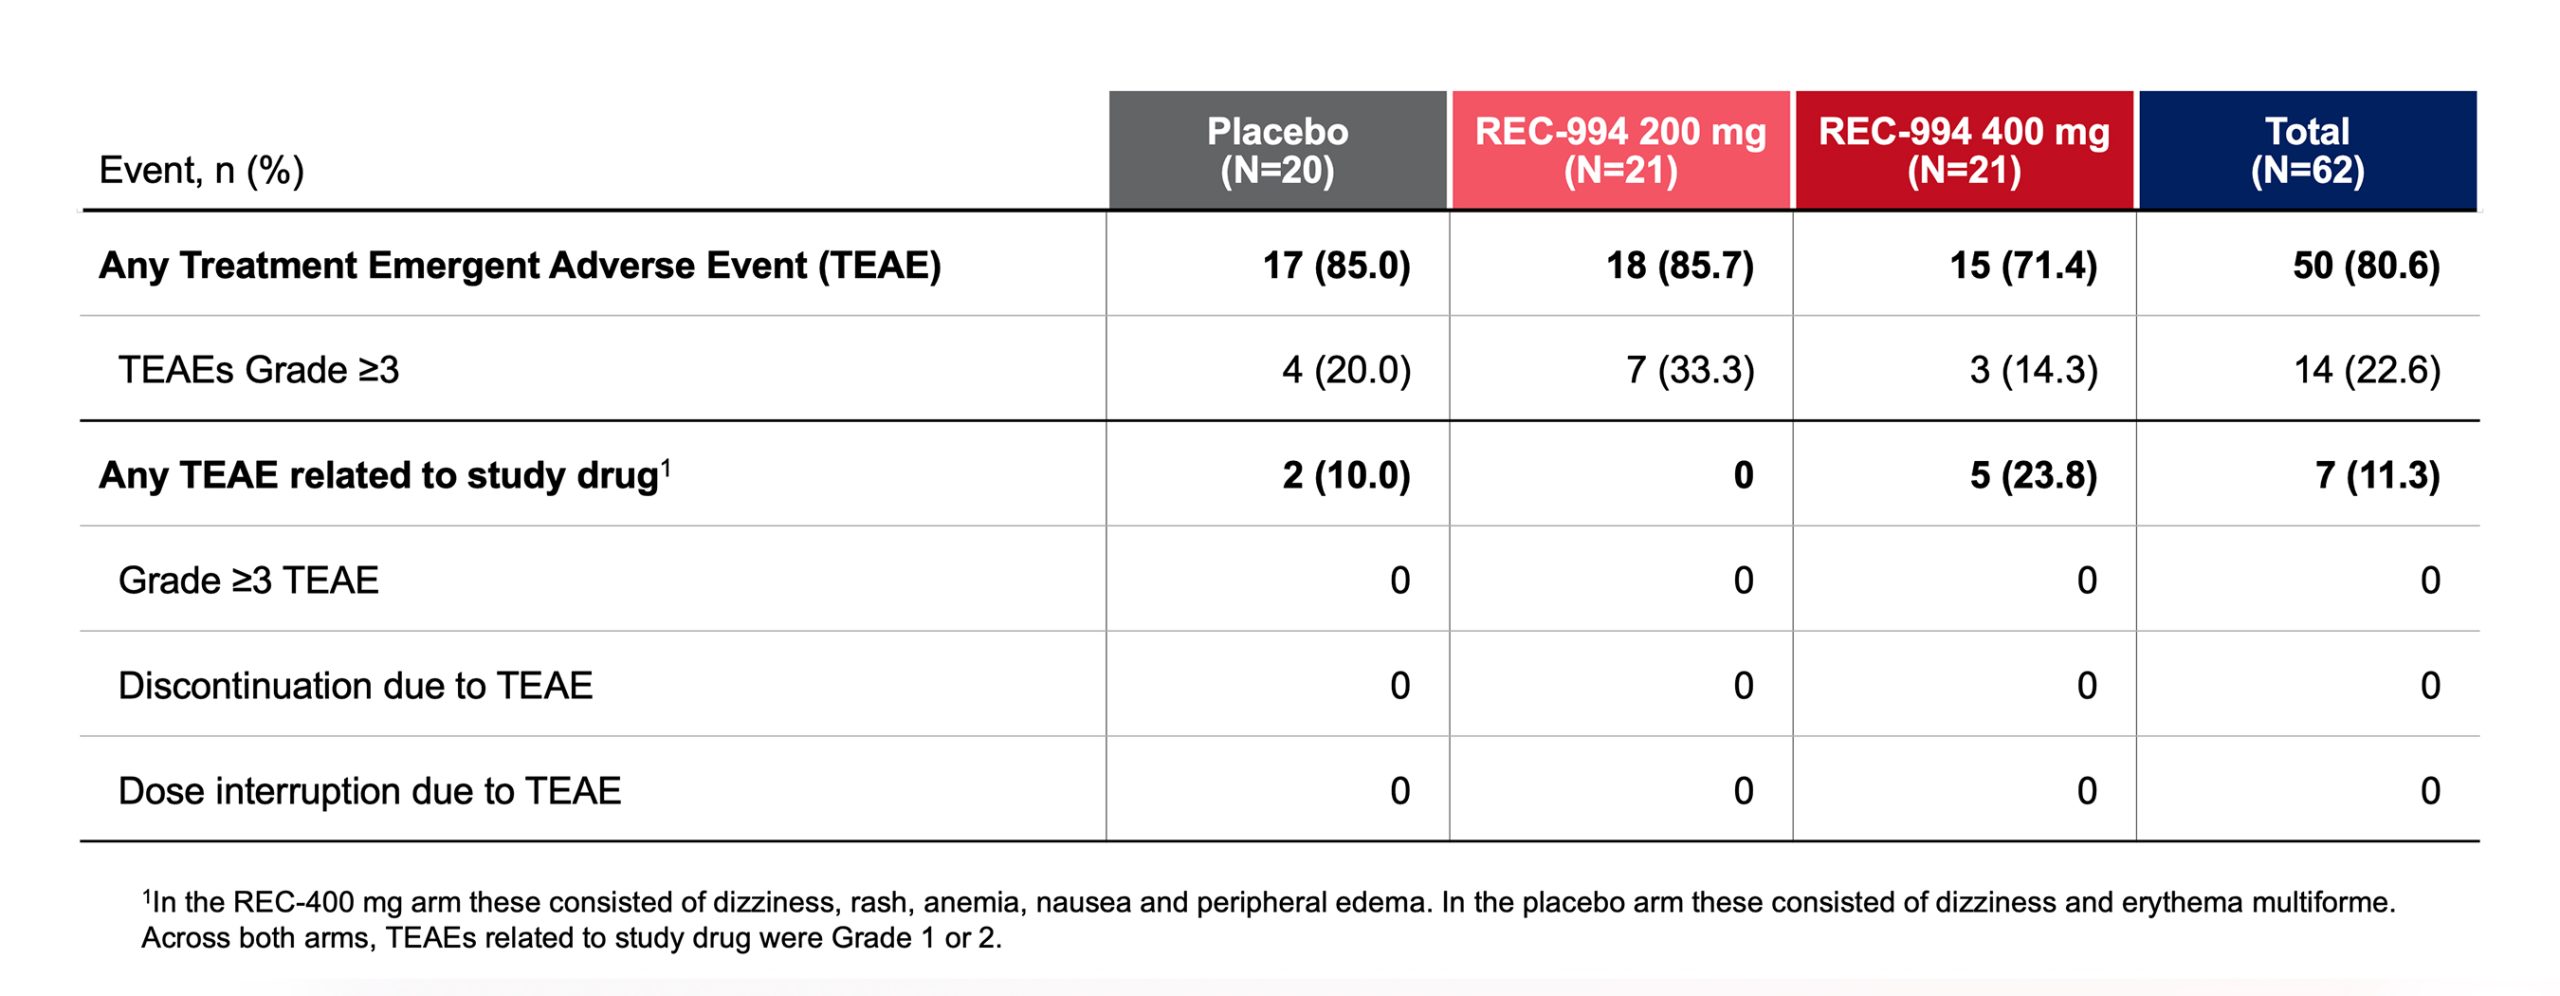Screen dimensions: 2560x996
Task: Click the Placebo (N=20) column header
Action: 1277,150
